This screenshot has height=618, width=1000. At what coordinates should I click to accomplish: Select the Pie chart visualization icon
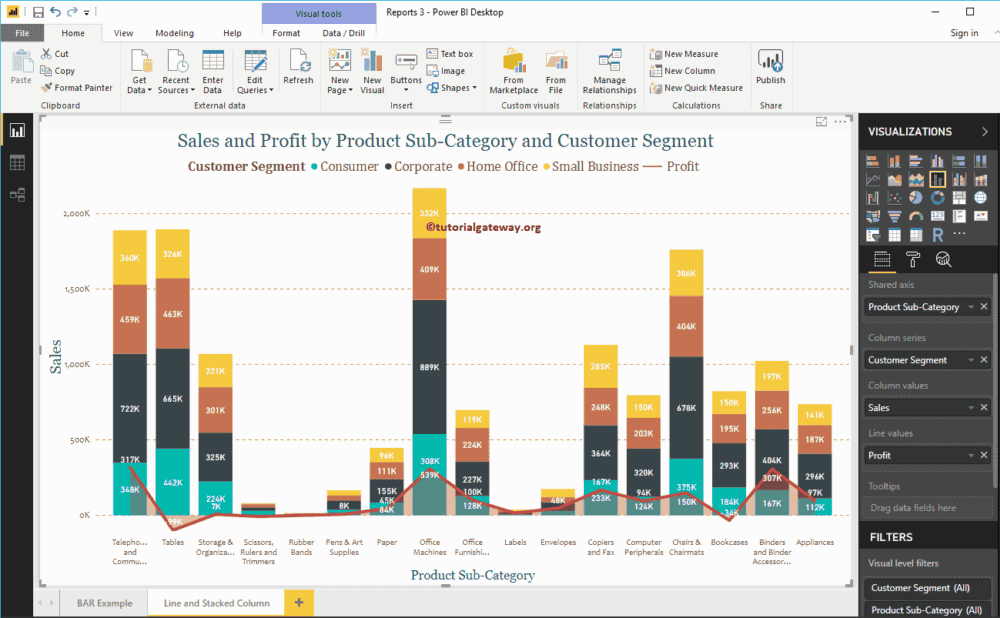916,198
